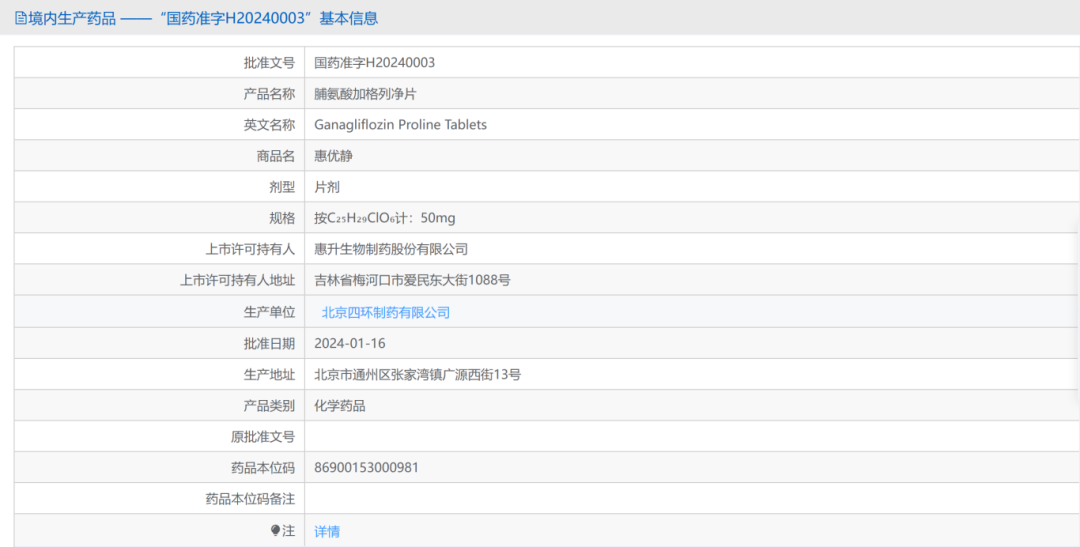Viewport: 1080px width, 547px height.
Task: Click the approval date 2024-01-16
Action: (349, 343)
